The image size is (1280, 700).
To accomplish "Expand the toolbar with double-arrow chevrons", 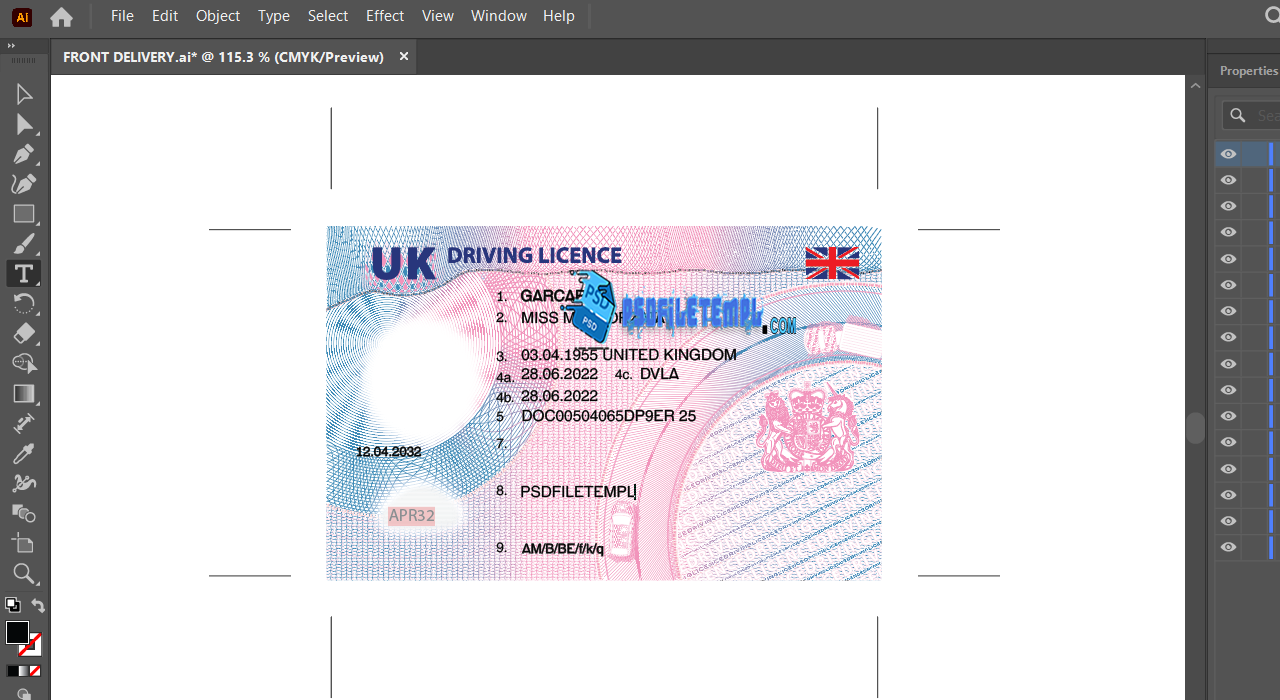I will (x=11, y=46).
